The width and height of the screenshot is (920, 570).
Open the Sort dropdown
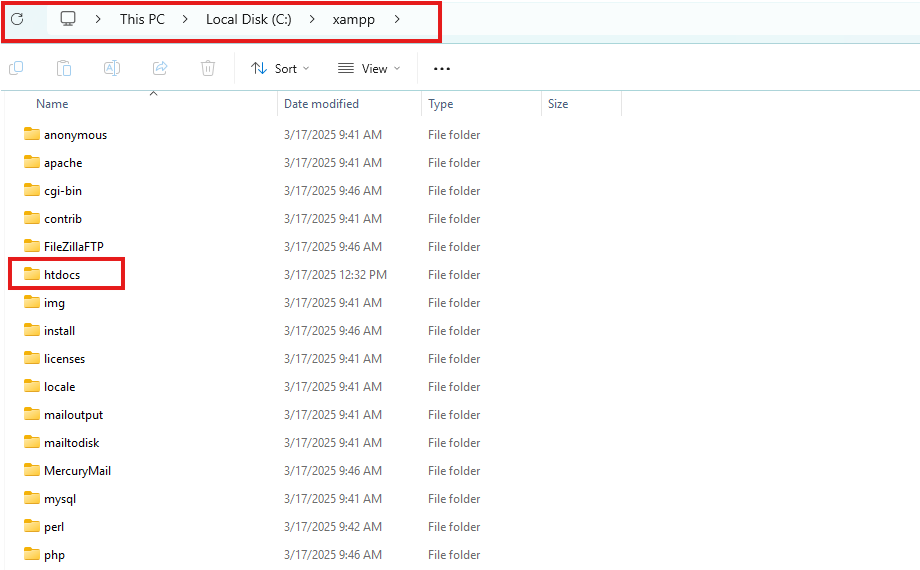coord(280,69)
